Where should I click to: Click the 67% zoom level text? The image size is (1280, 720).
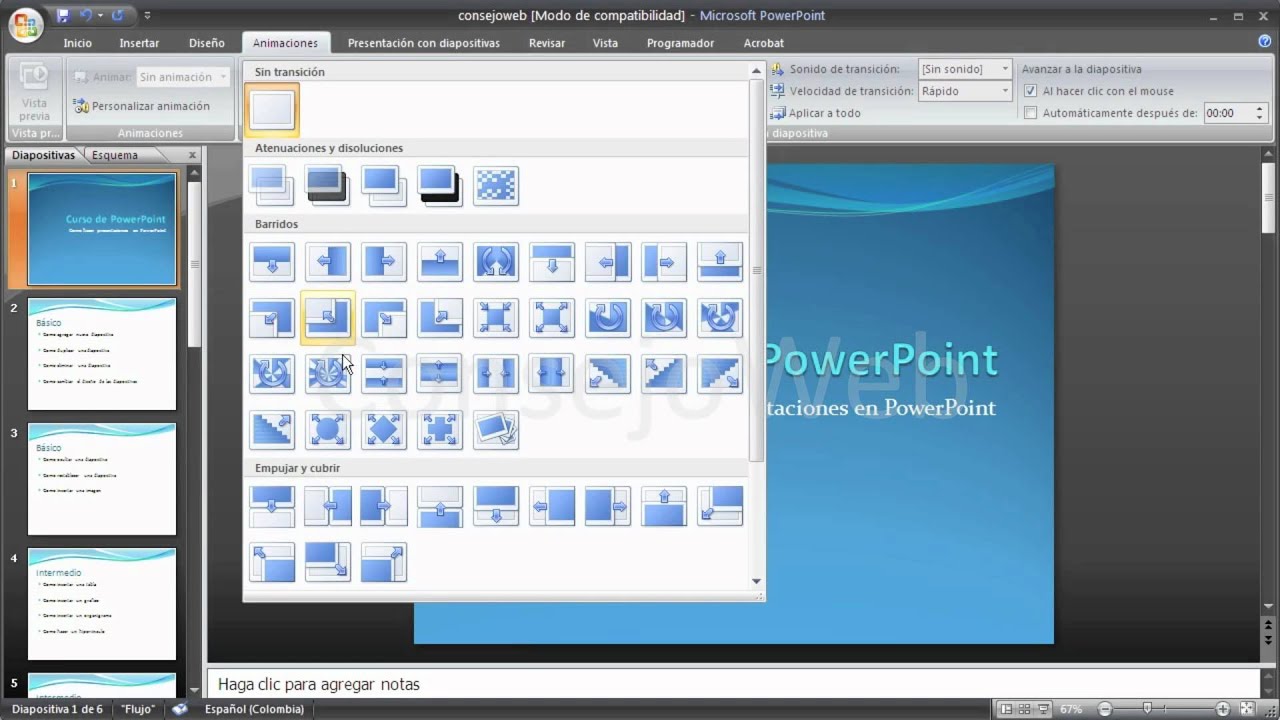1071,709
